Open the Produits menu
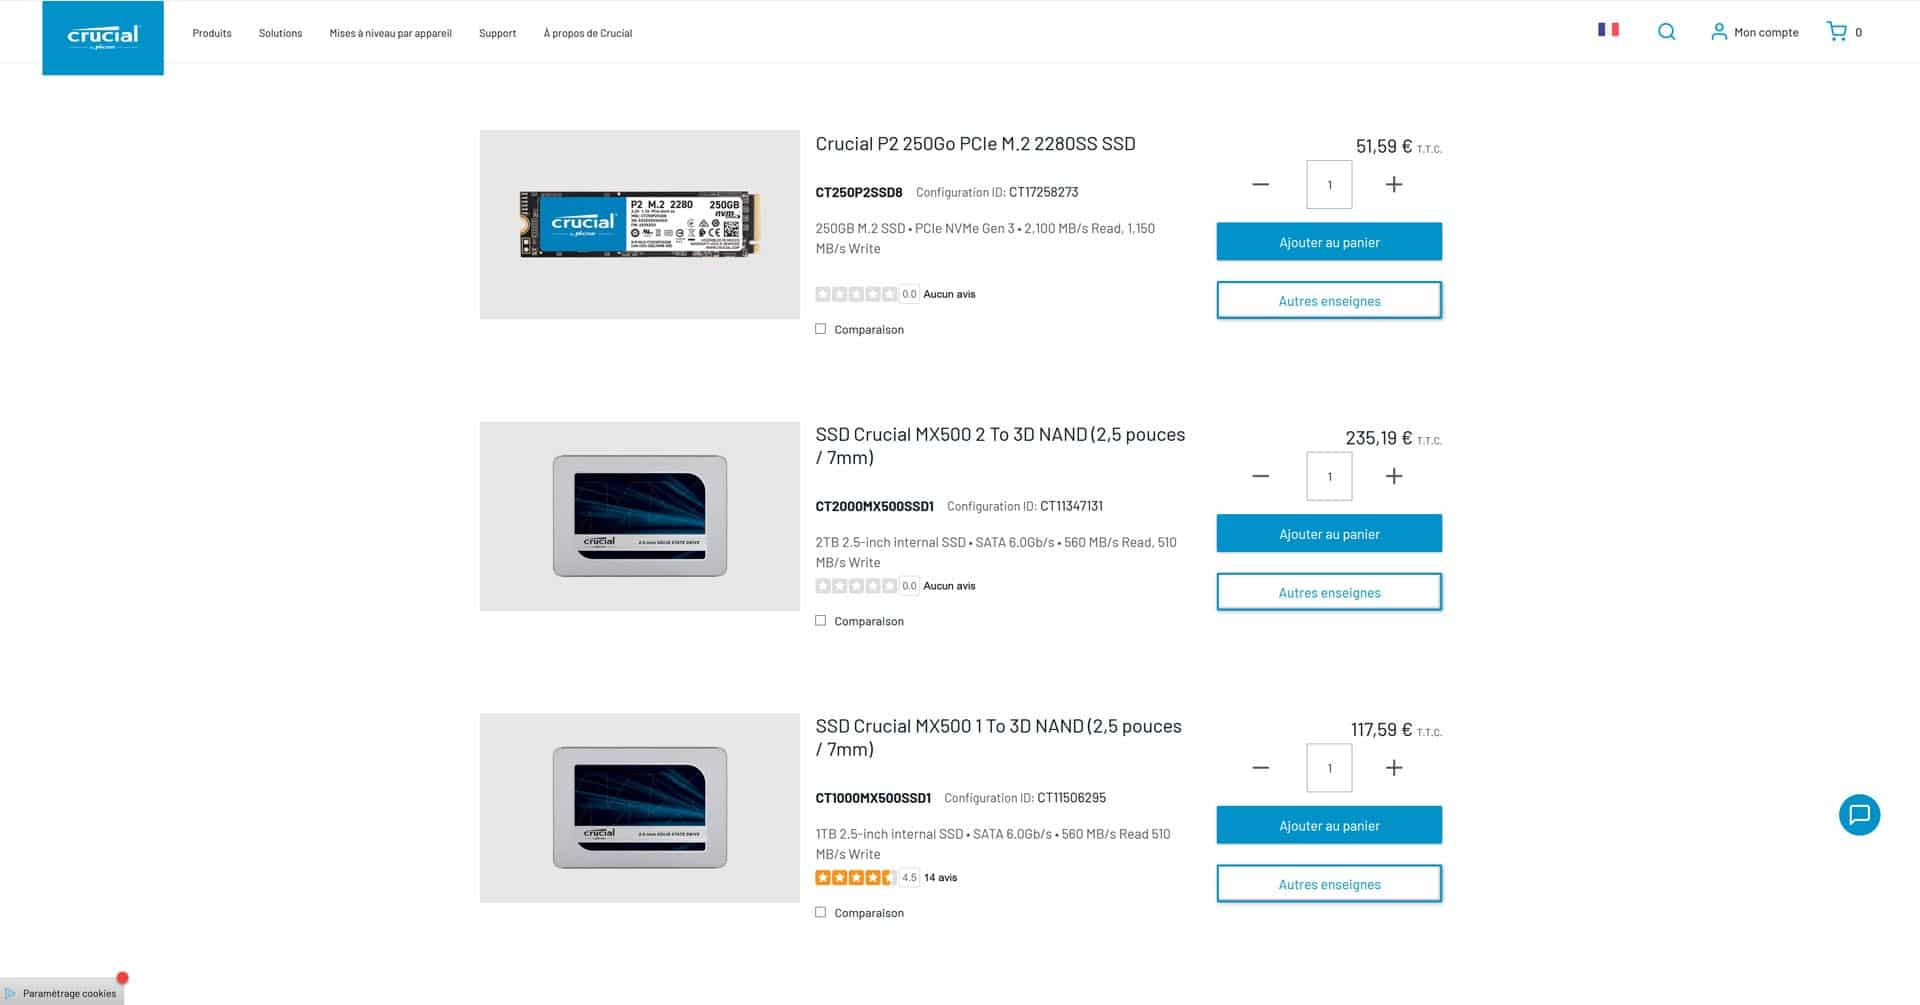The width and height of the screenshot is (1920, 1005). tap(212, 33)
